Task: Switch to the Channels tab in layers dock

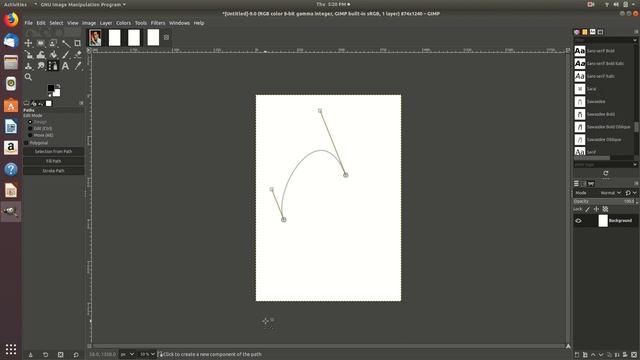Action: [584, 184]
